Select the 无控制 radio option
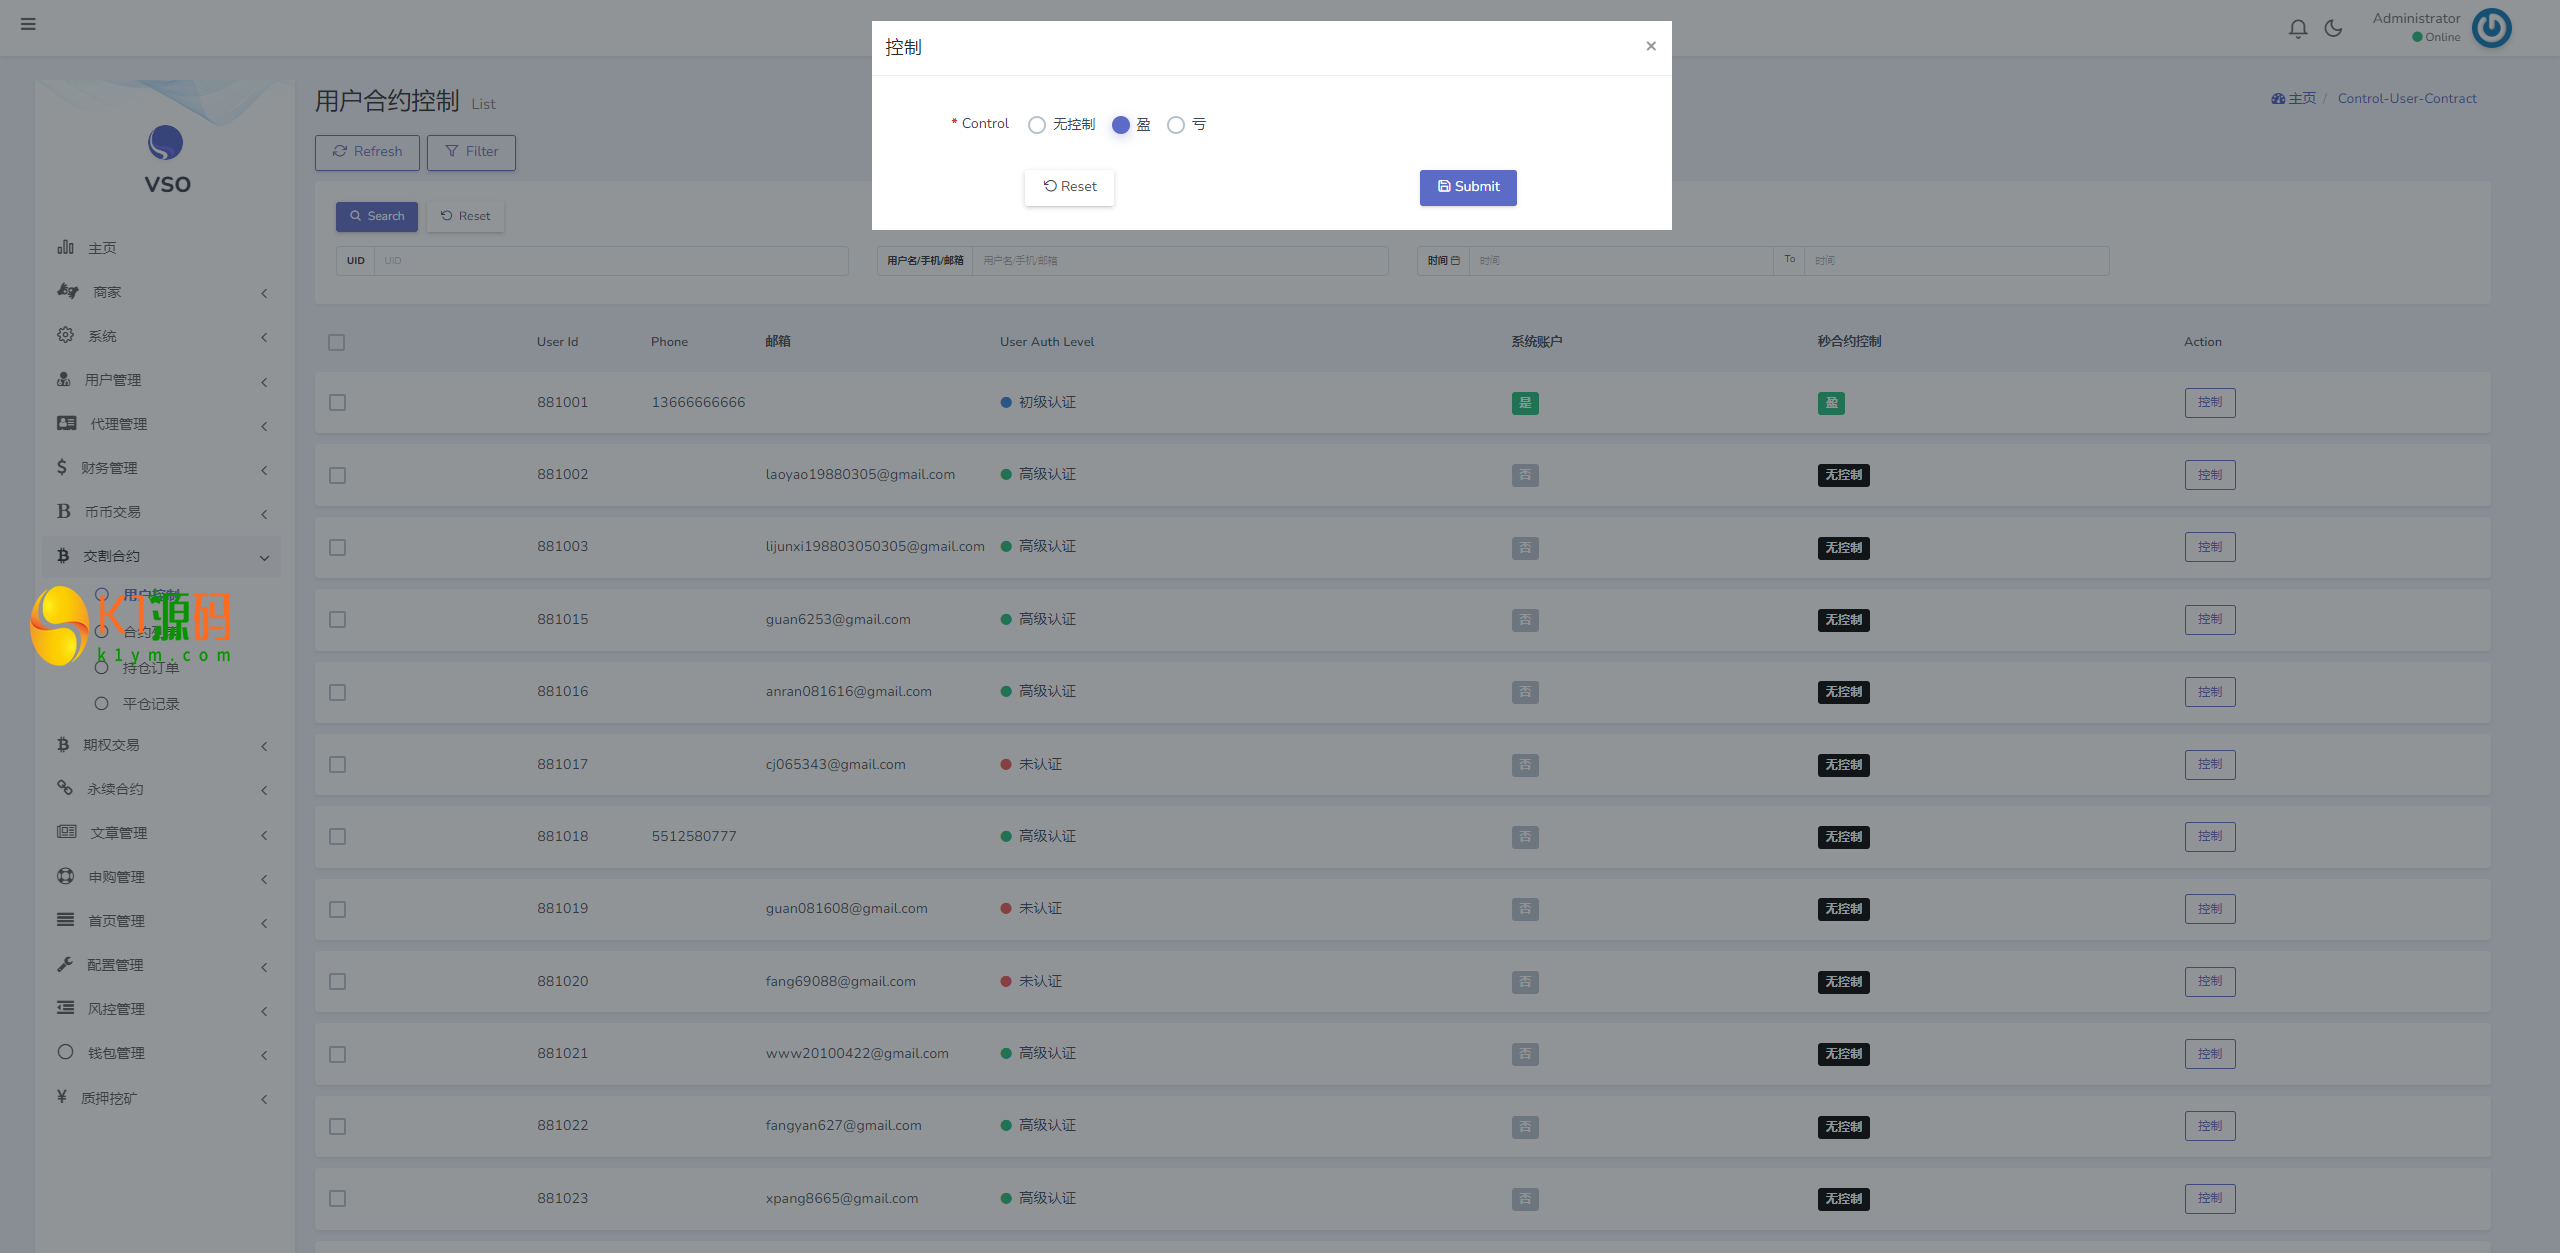 [1037, 125]
